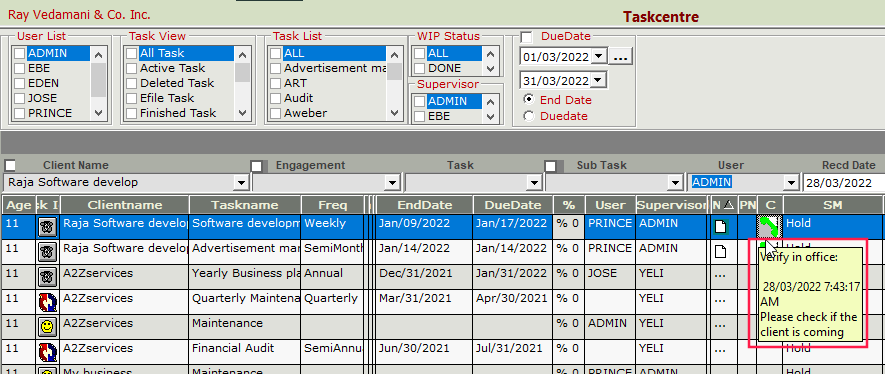The width and height of the screenshot is (885, 374).
Task: Select the End Date radio button
Action: click(529, 99)
